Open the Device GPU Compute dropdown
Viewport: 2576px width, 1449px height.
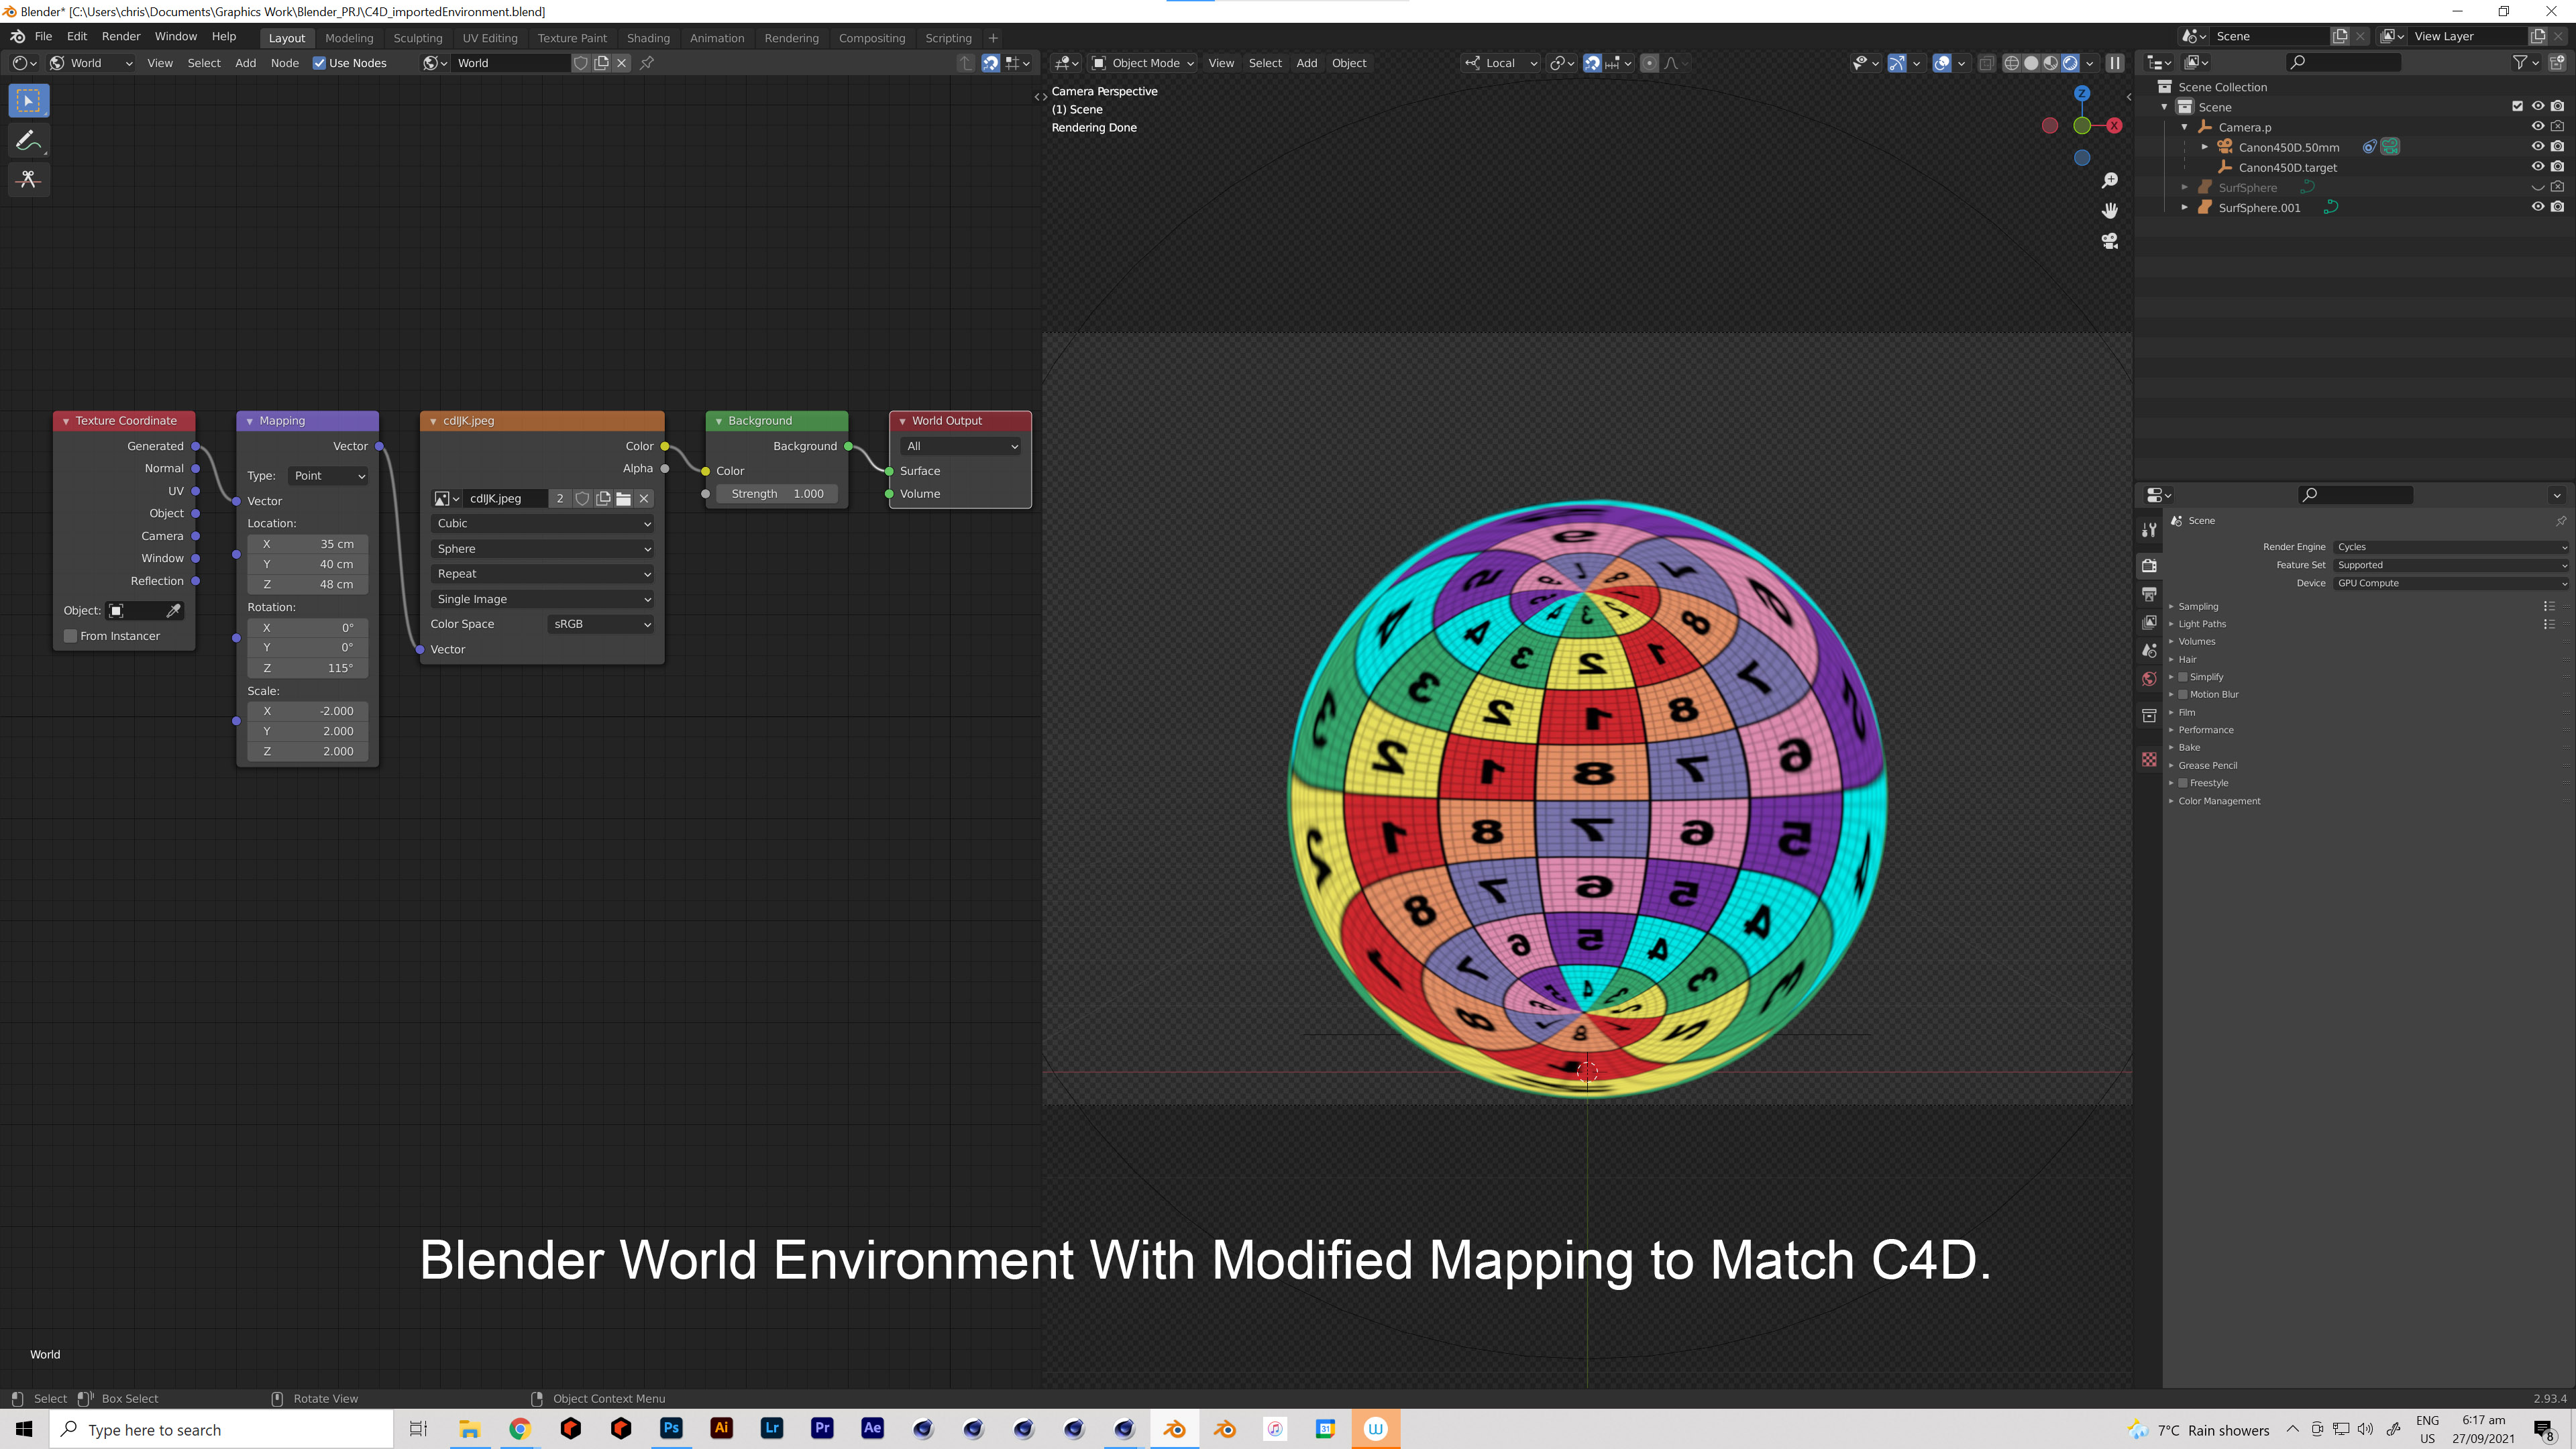tap(2451, 583)
